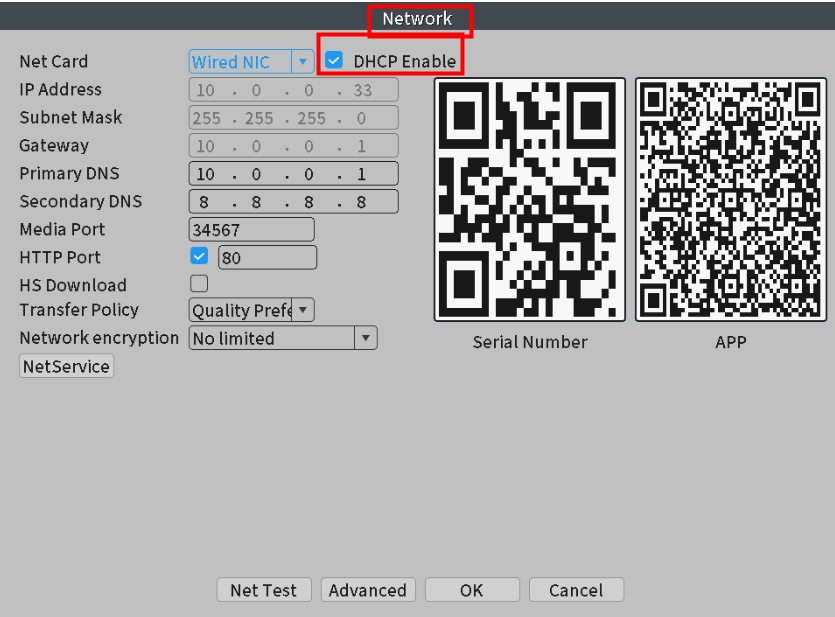Viewport: 835px width, 617px height.
Task: Click the Secondary DNS label
Action: 81,201
